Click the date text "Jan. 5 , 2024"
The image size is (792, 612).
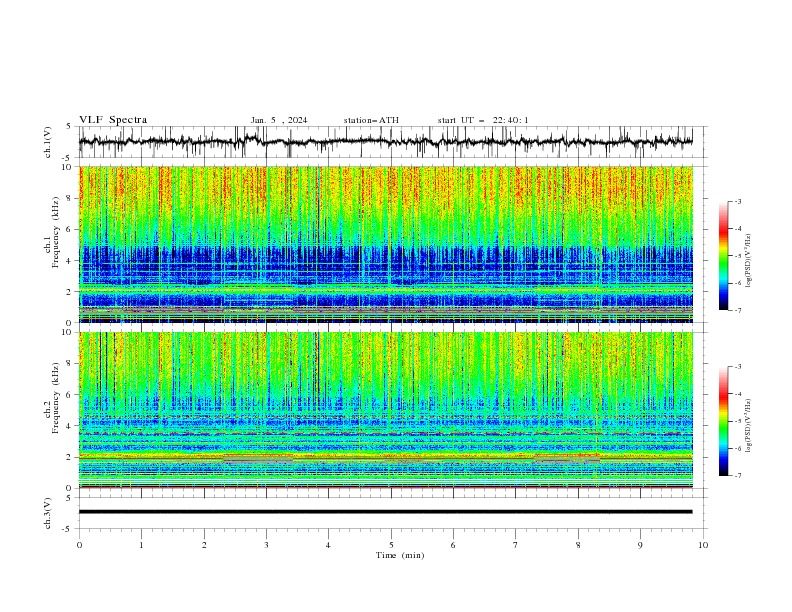pyautogui.click(x=279, y=120)
